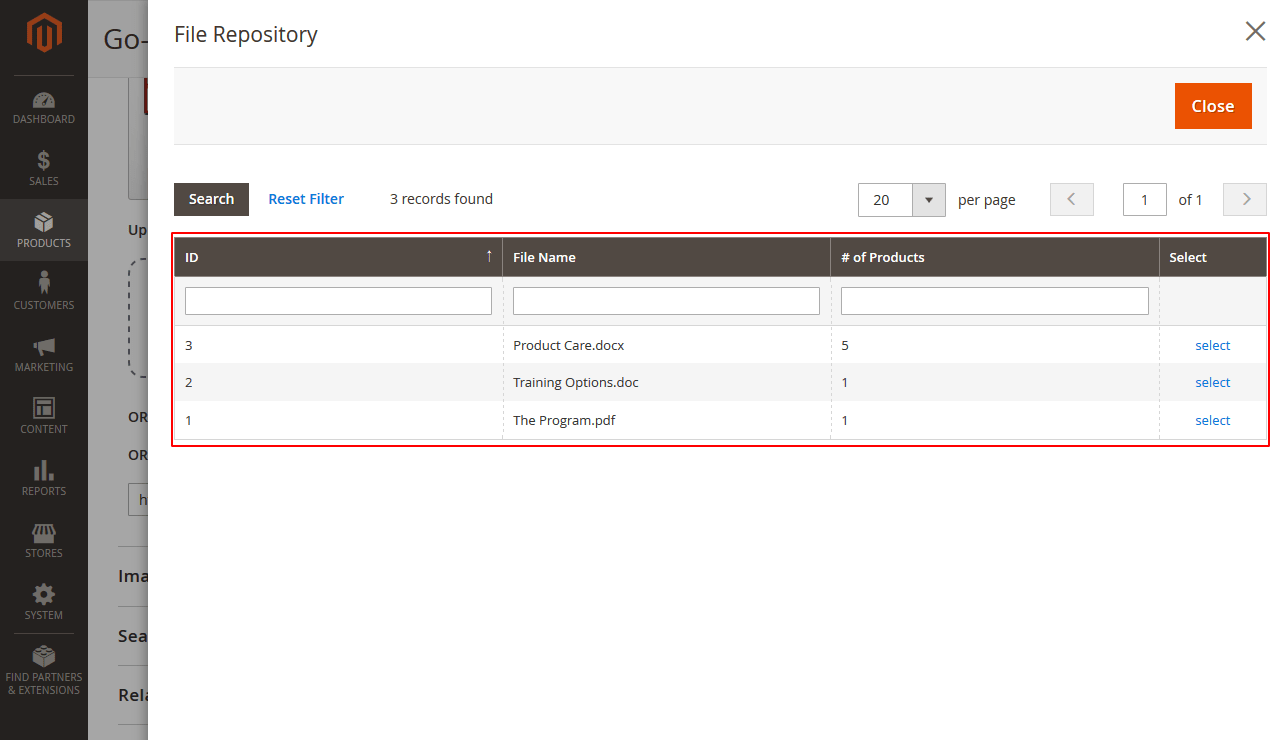Image resolution: width=1276 pixels, height=740 pixels.
Task: Run Search on the repository grid
Action: (211, 199)
